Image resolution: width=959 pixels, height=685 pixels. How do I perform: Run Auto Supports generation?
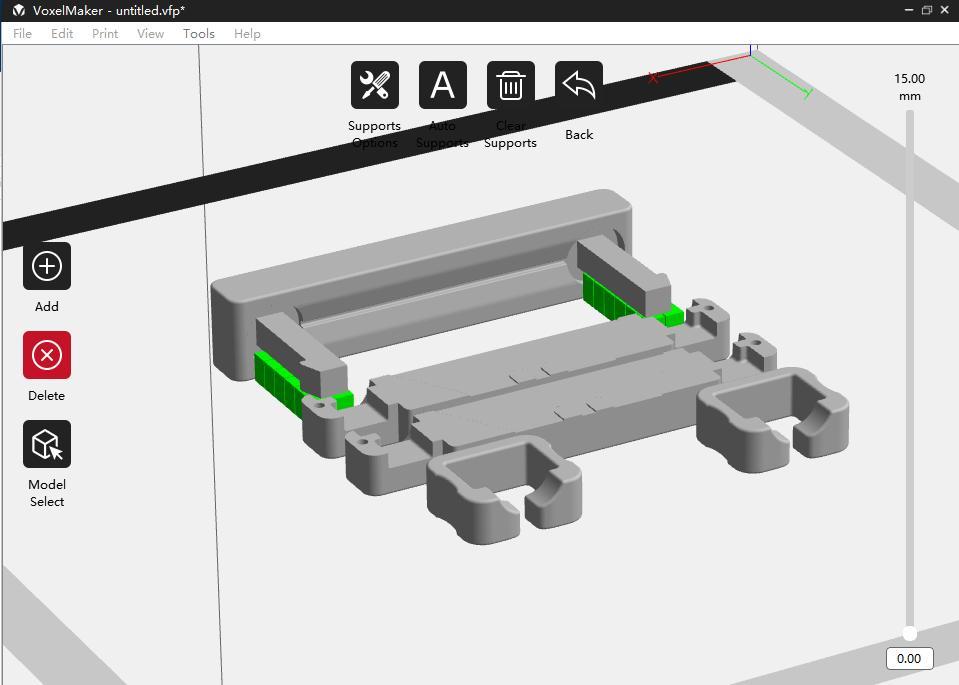click(x=442, y=85)
